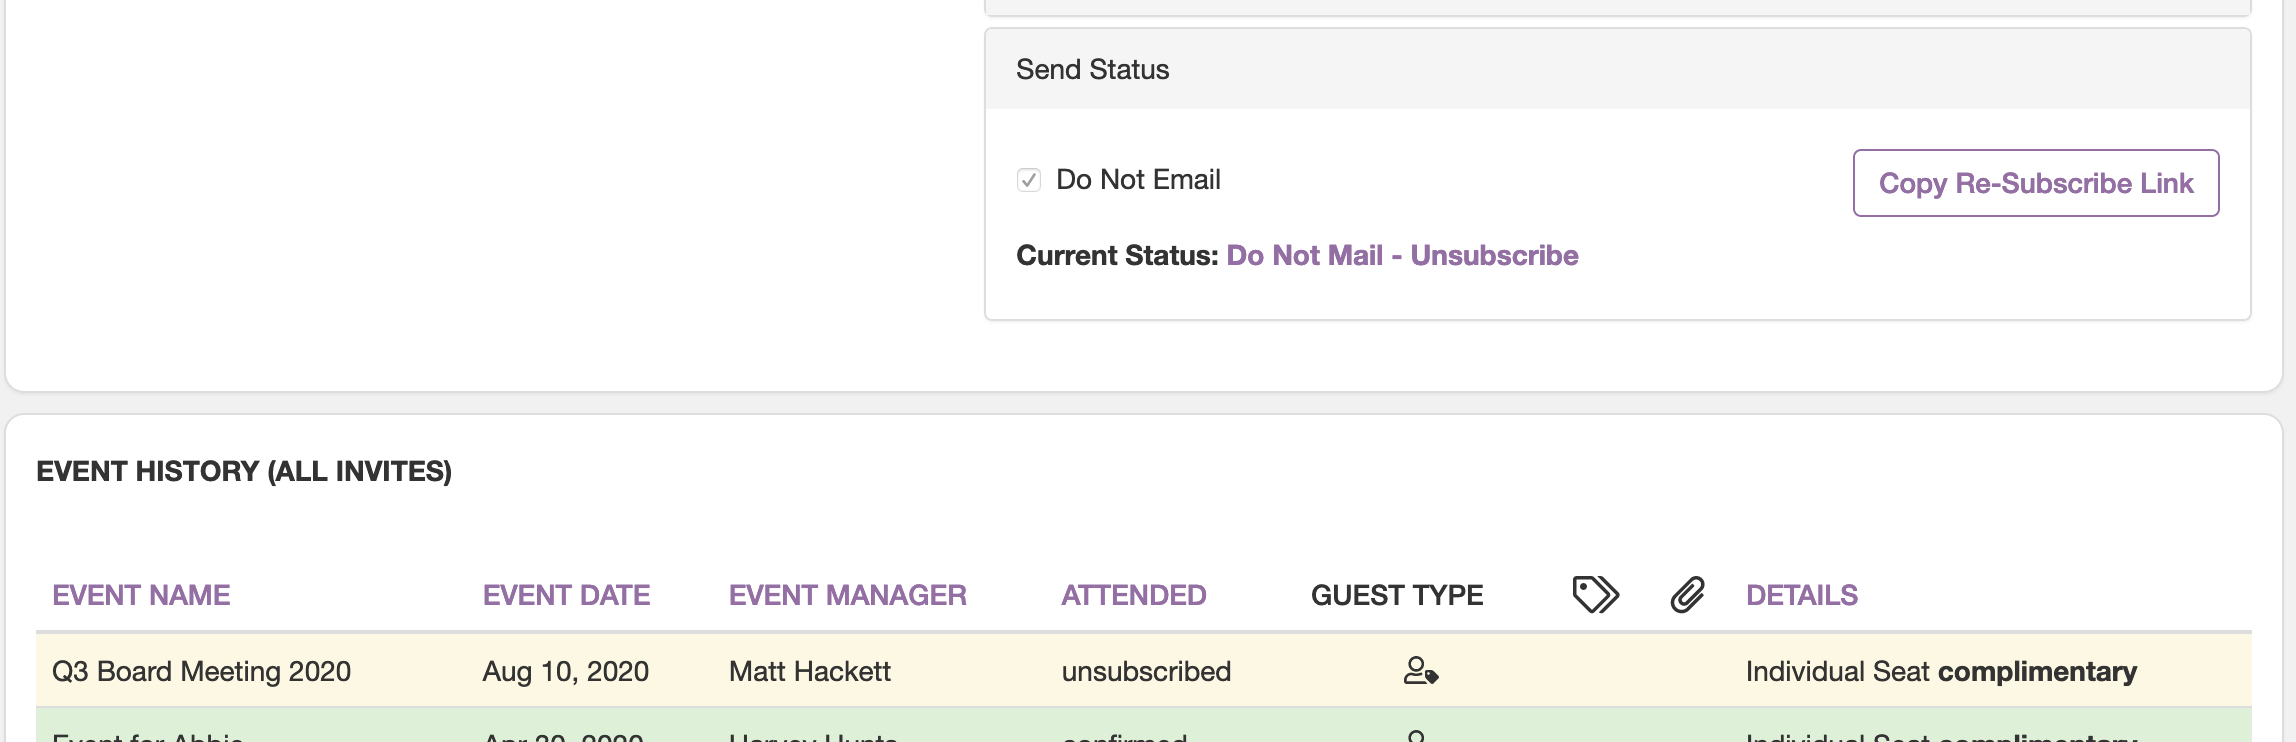Click the unsubscribed attended status cell
The image size is (2296, 742).
pos(1146,671)
